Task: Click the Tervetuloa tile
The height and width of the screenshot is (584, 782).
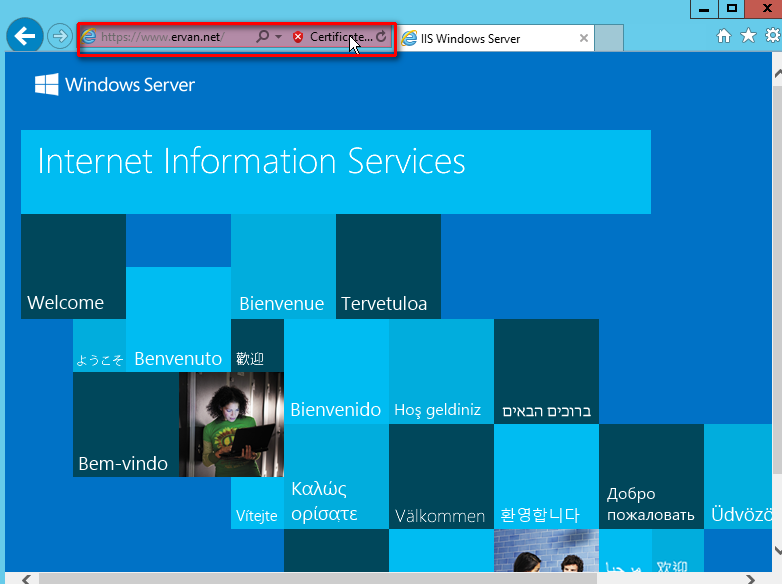Action: tap(389, 266)
